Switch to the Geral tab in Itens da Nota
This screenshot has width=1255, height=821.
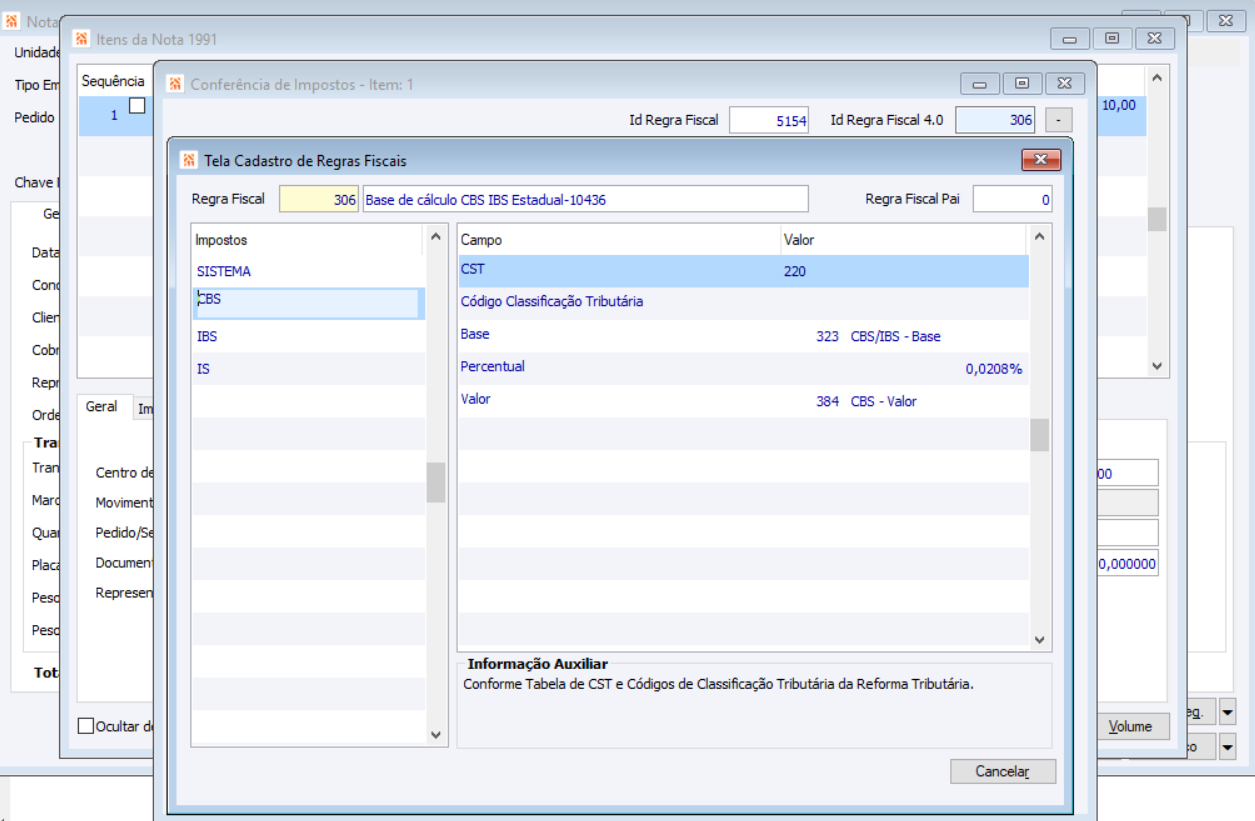(102, 407)
